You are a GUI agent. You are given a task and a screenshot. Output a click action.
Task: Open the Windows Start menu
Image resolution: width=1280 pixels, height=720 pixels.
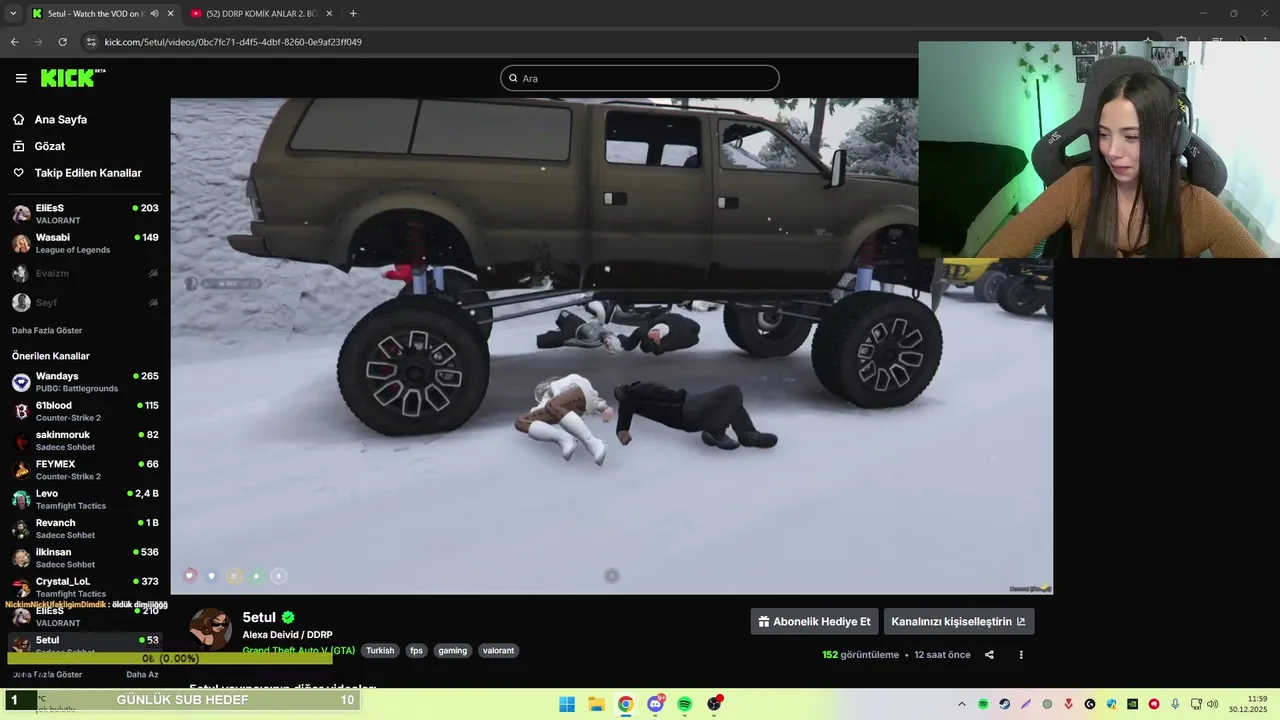point(567,704)
